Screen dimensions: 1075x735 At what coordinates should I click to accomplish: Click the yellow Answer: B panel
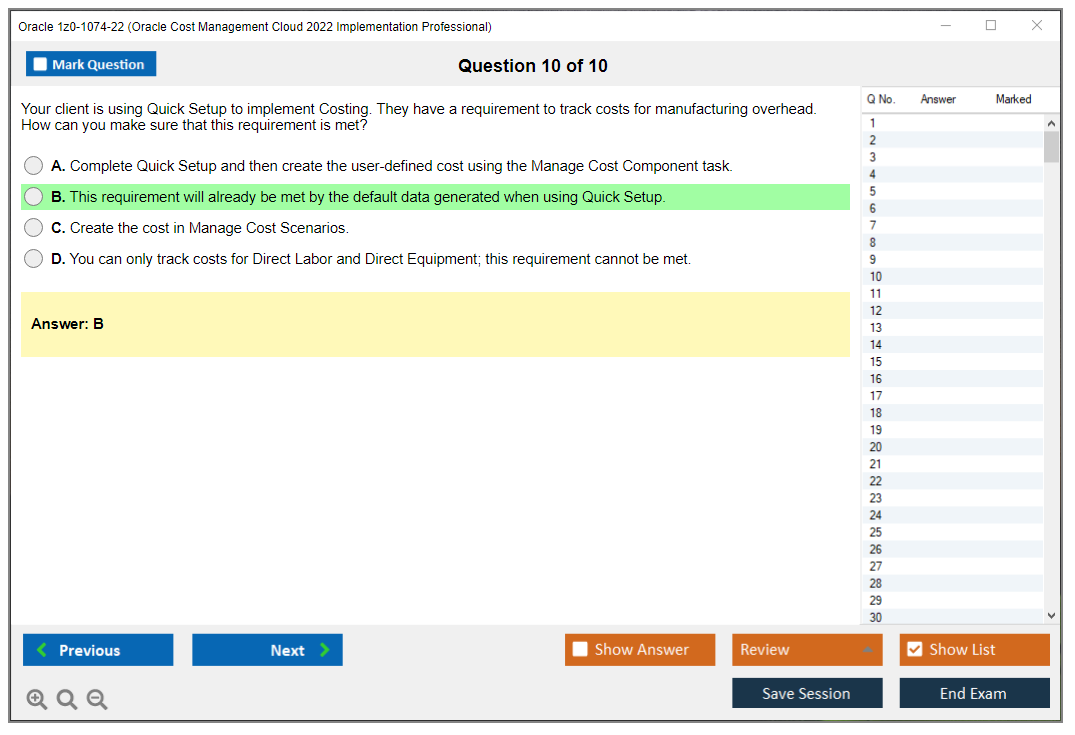(x=435, y=323)
